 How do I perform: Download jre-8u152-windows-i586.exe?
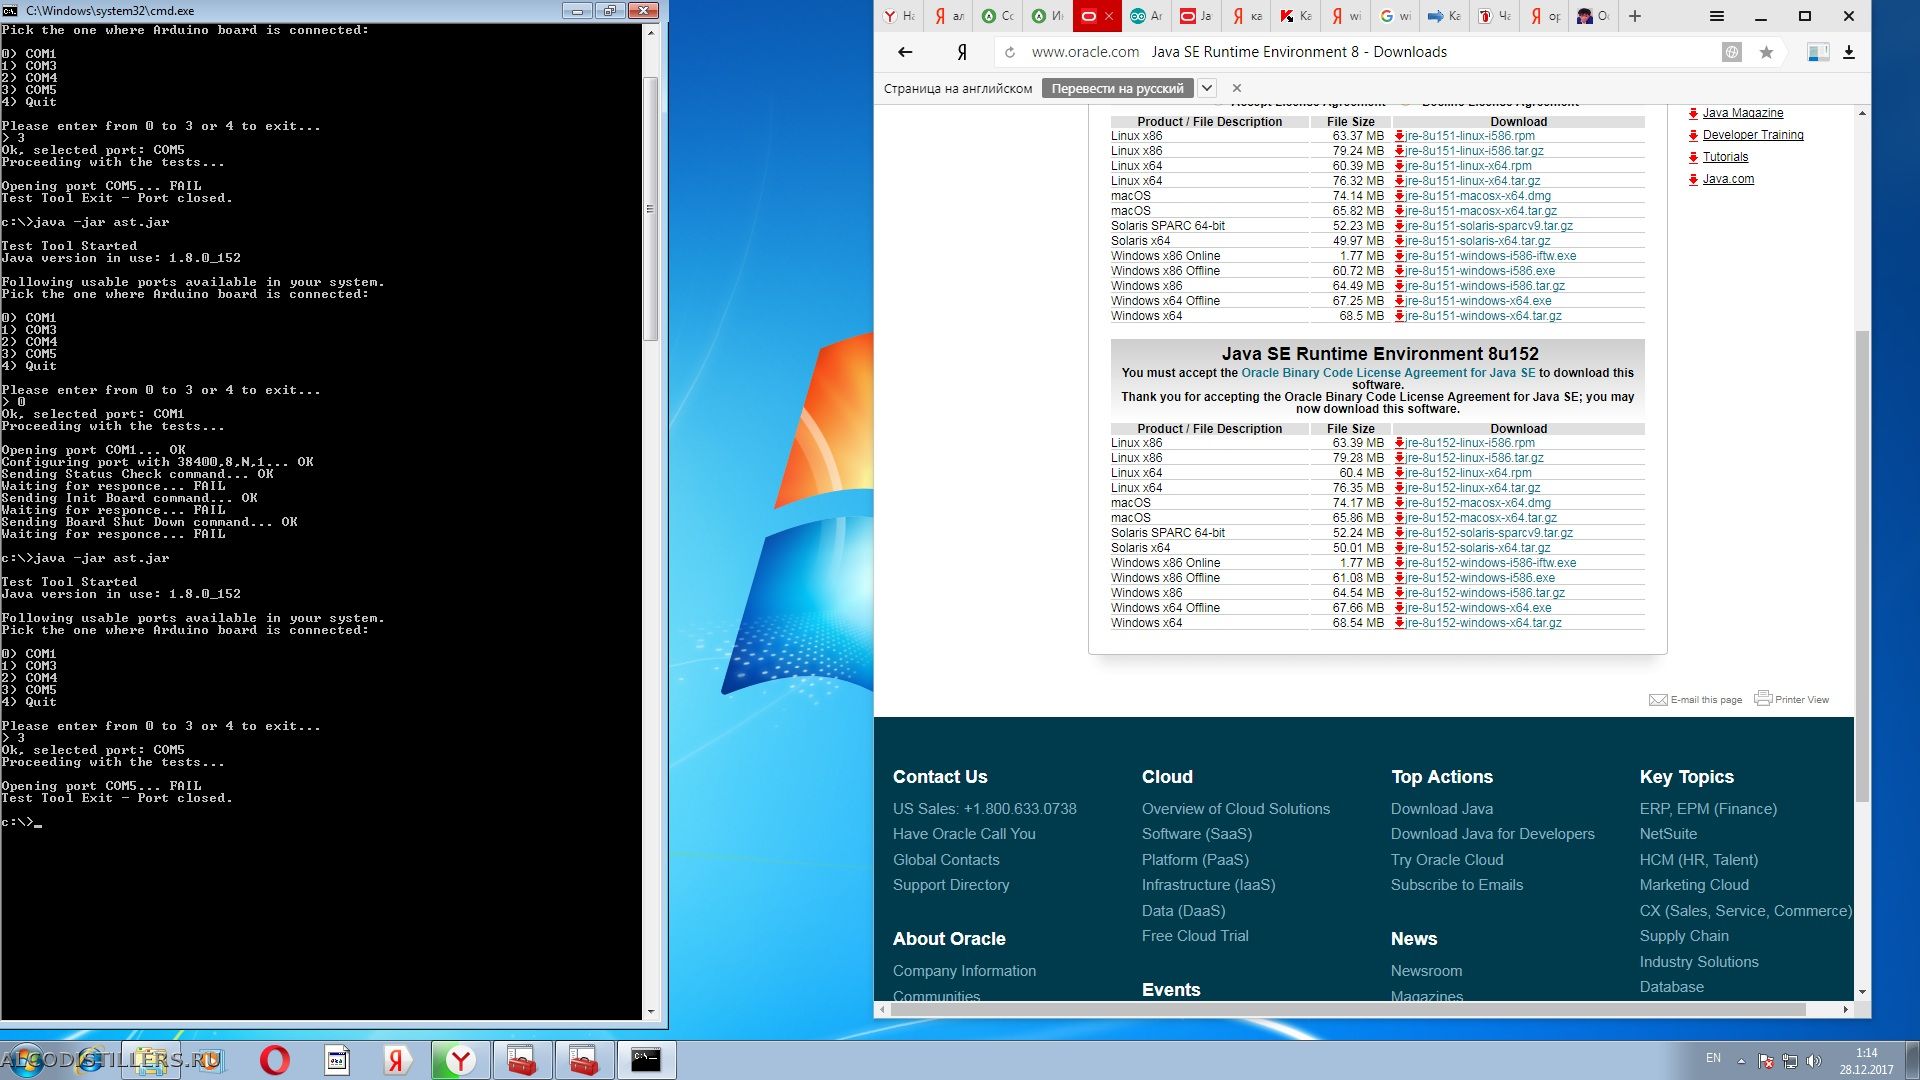pyautogui.click(x=1480, y=578)
